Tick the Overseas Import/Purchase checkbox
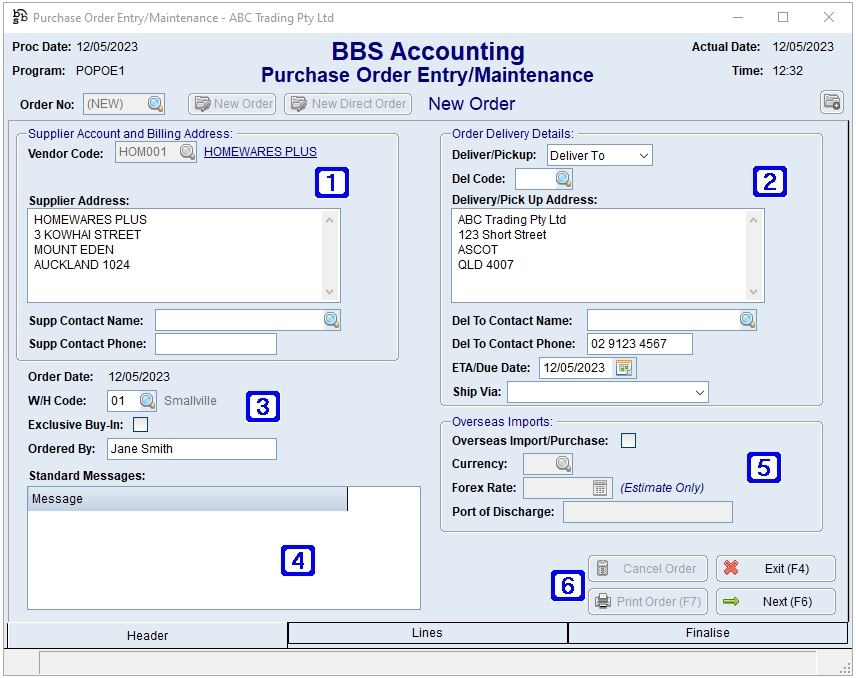The width and height of the screenshot is (856, 678). pos(628,441)
